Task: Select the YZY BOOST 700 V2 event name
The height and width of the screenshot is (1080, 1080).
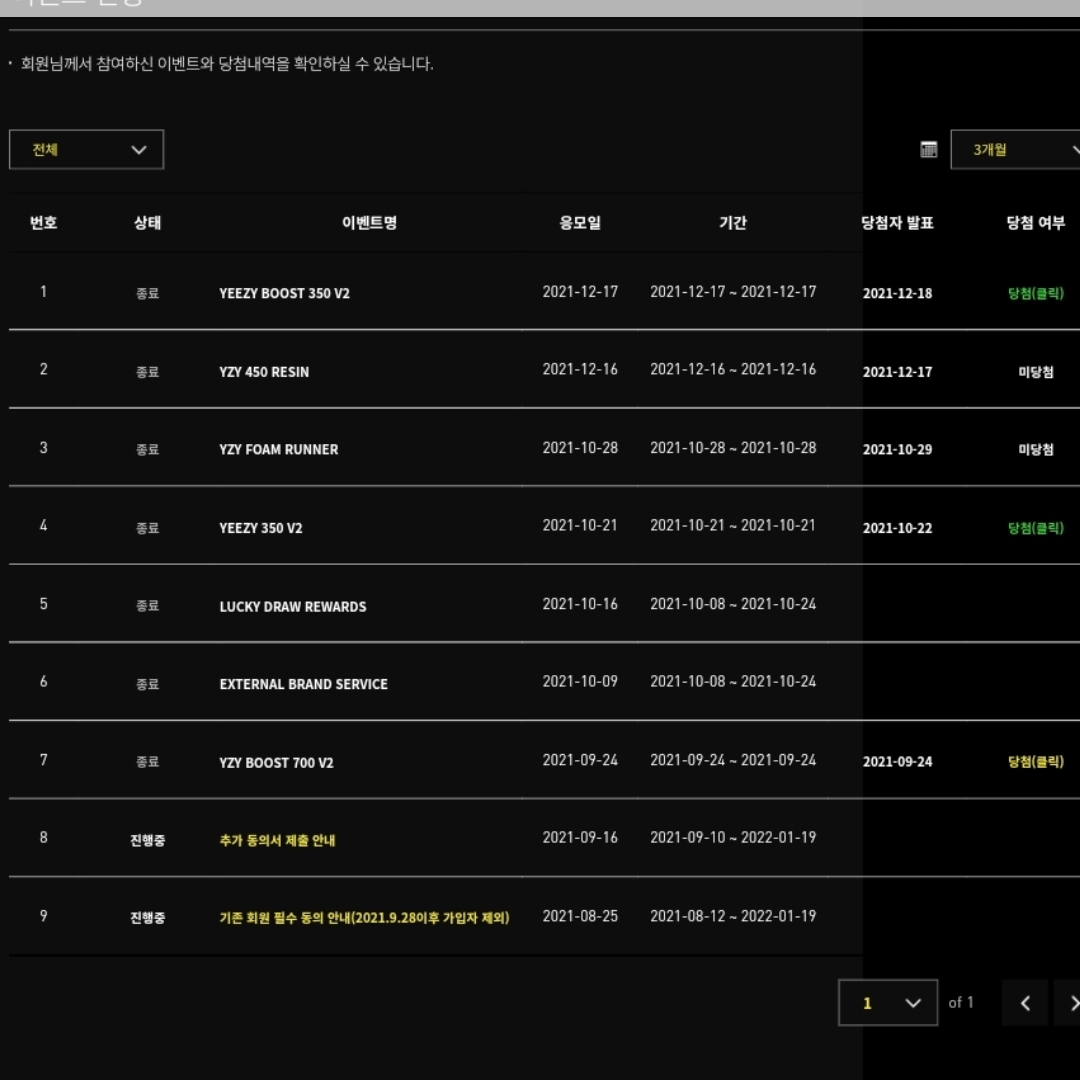Action: click(x=276, y=763)
